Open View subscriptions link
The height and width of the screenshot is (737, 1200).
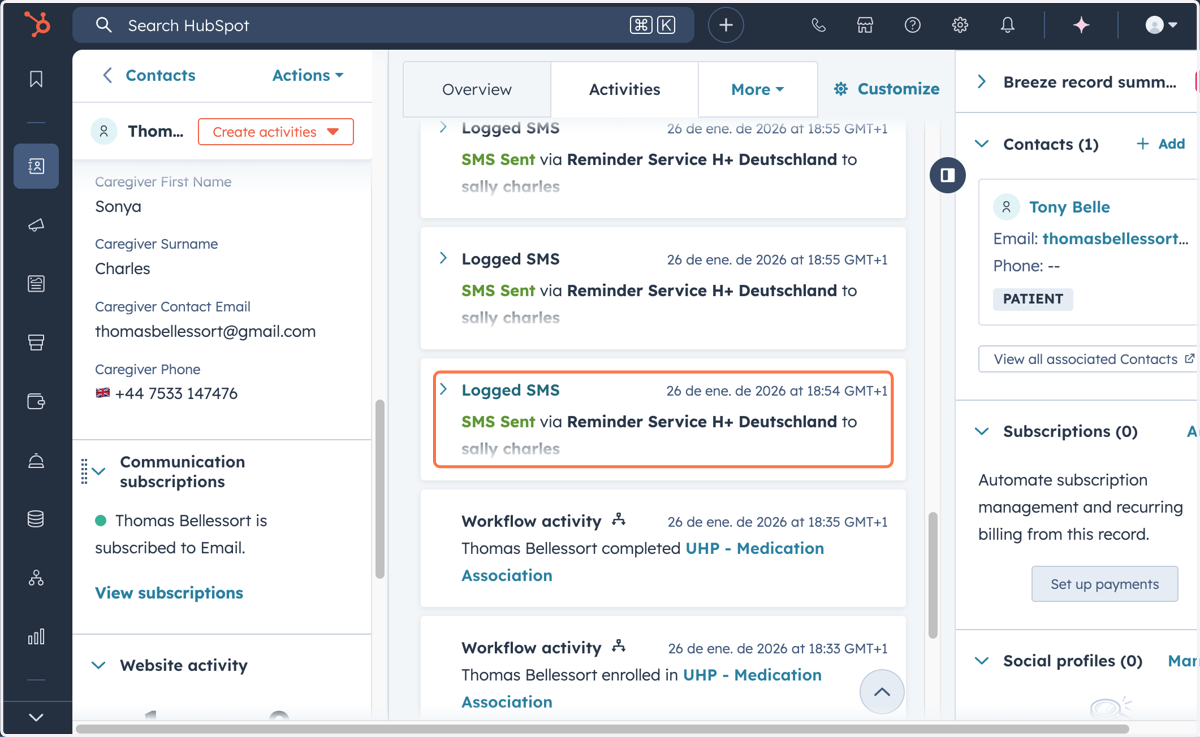169,593
